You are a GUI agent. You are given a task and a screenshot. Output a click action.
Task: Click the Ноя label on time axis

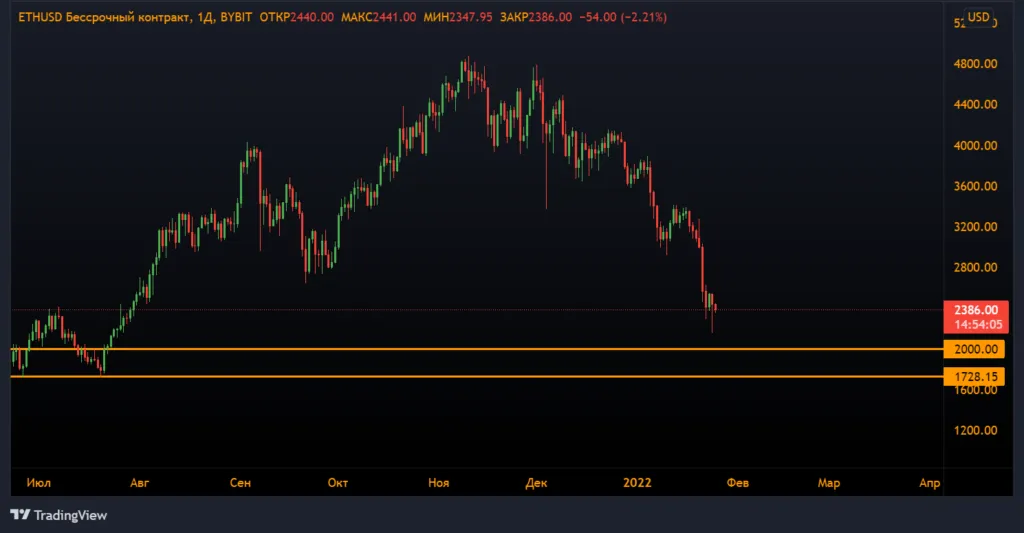click(x=438, y=483)
